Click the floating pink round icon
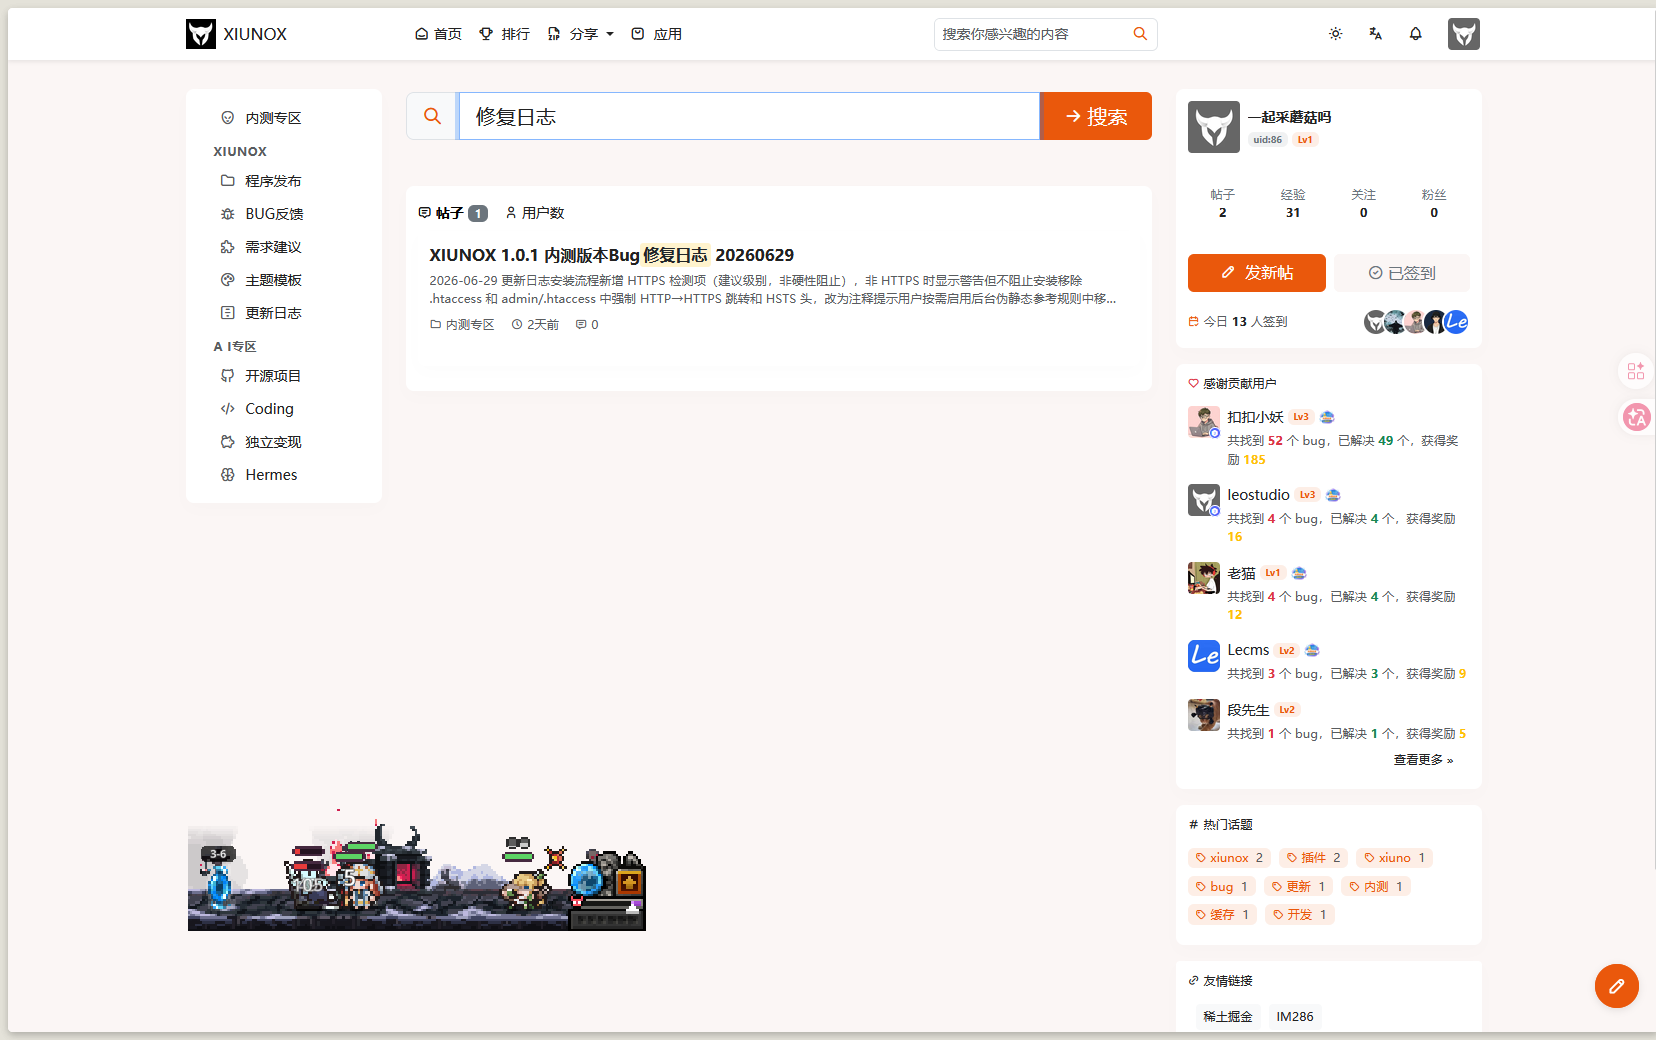 [x=1637, y=417]
